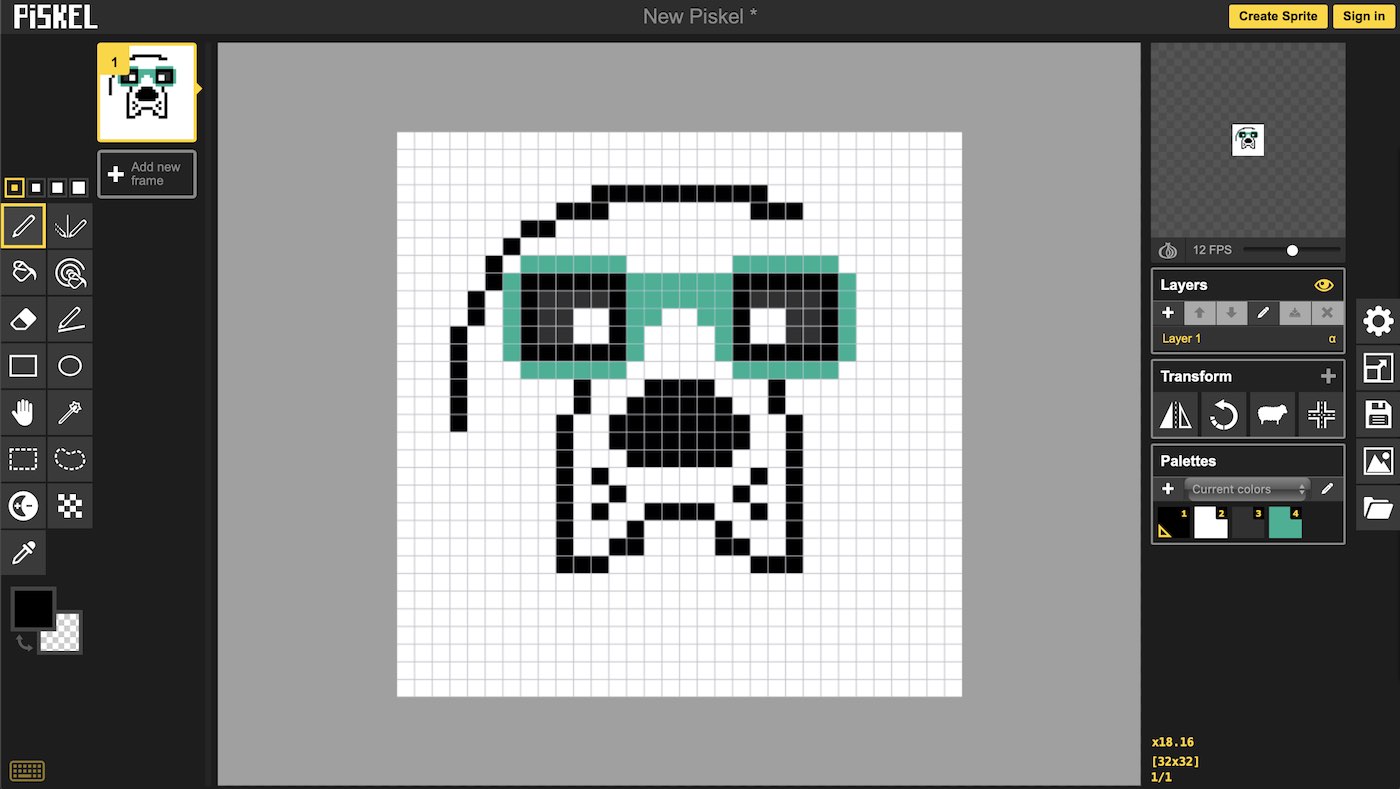Open the Export image panel
The height and width of the screenshot is (789, 1400).
point(1378,461)
